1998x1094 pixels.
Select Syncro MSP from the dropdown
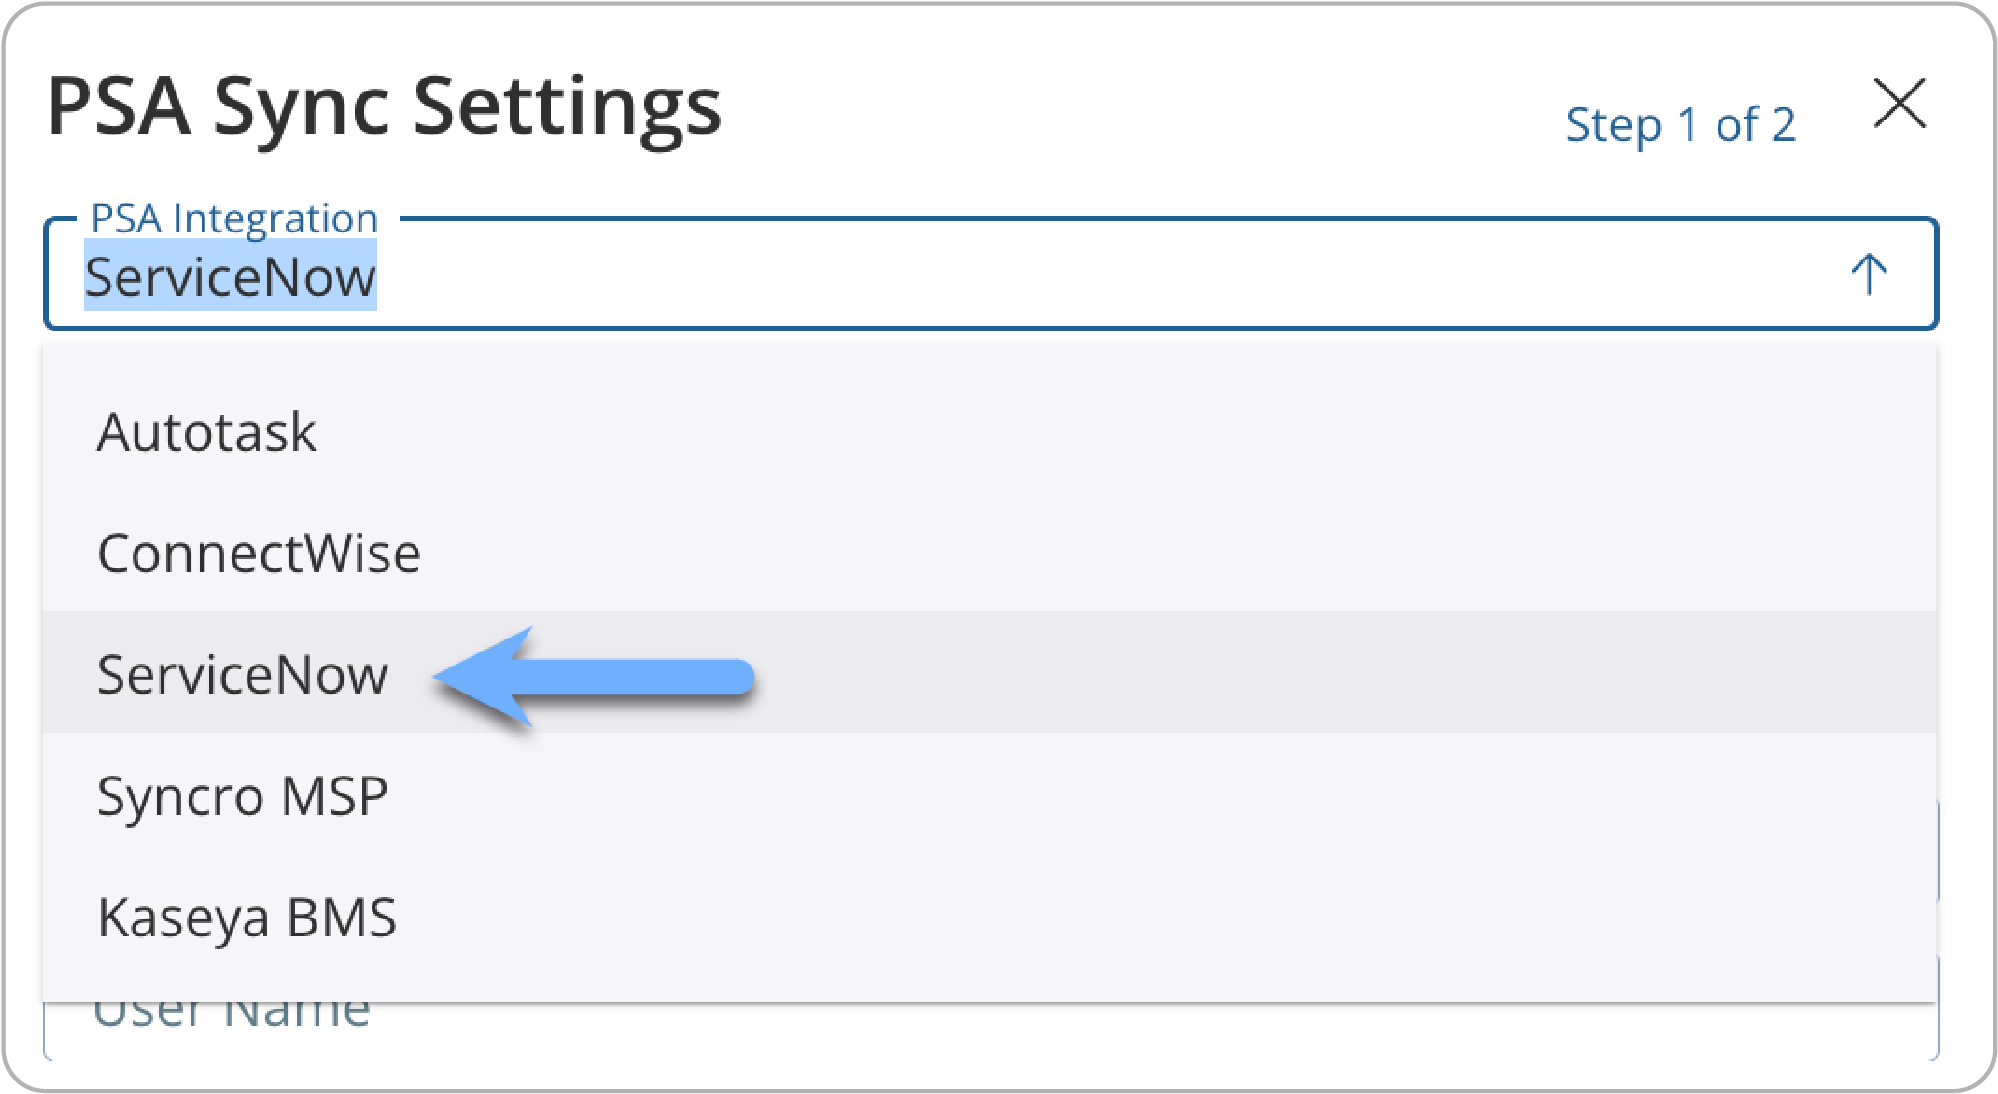click(242, 797)
